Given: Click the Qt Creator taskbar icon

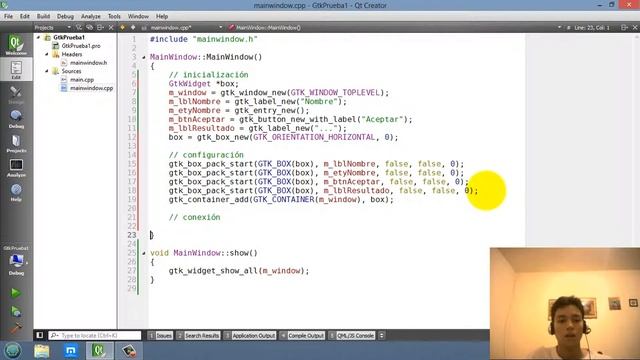Looking at the screenshot, I should (99, 351).
